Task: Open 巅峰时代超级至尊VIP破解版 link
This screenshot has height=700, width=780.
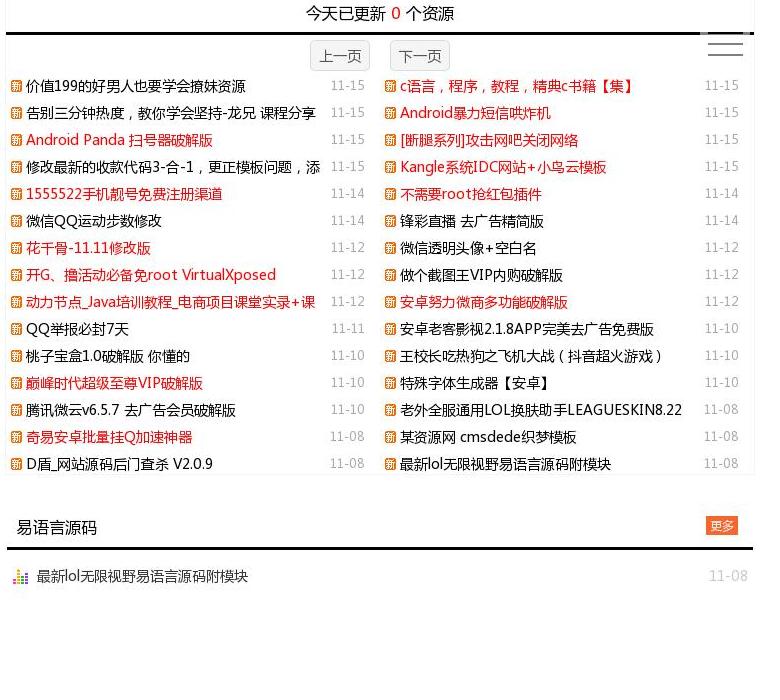Action: pyautogui.click(x=114, y=383)
